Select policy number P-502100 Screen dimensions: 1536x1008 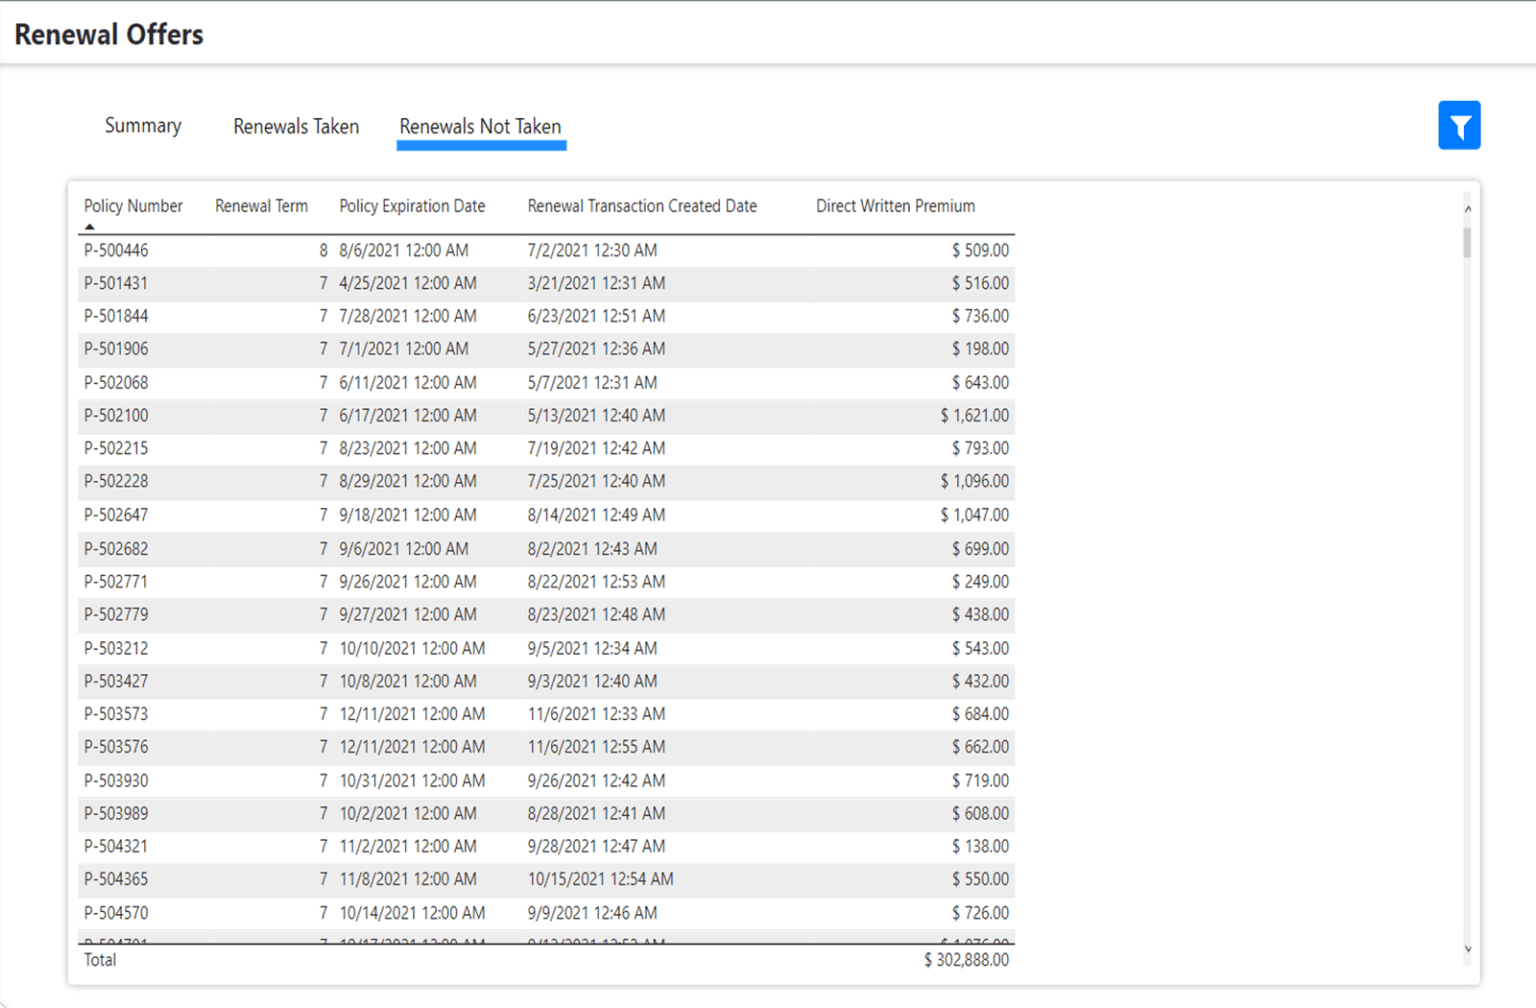click(x=116, y=415)
